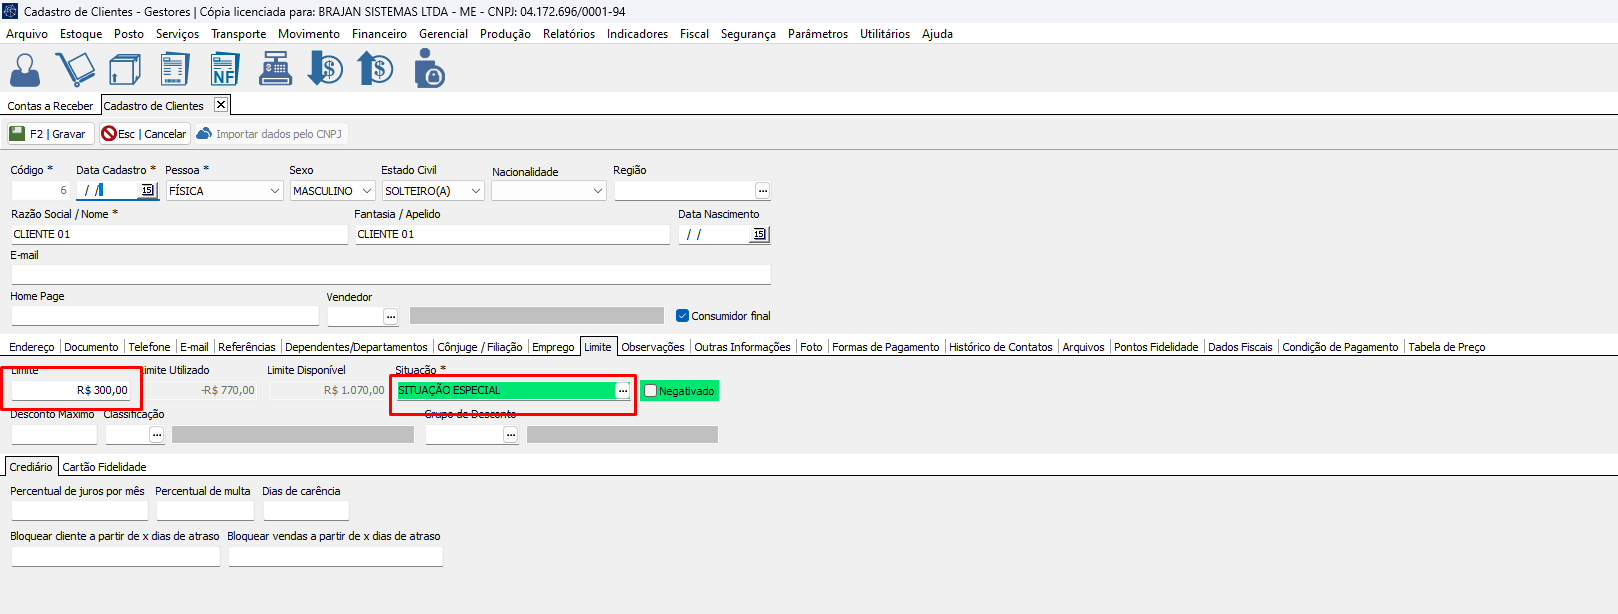Screen dimensions: 1618x614
Task: Open the box stock icon
Action: pos(125,70)
